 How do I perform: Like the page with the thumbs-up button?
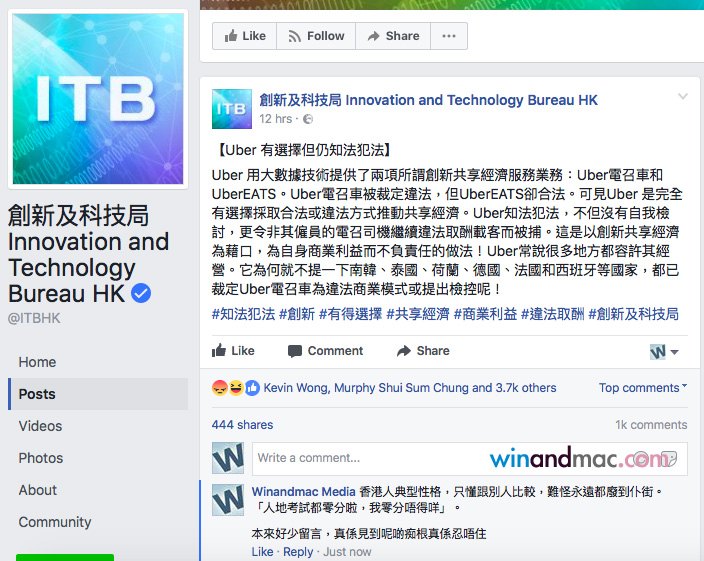245,36
